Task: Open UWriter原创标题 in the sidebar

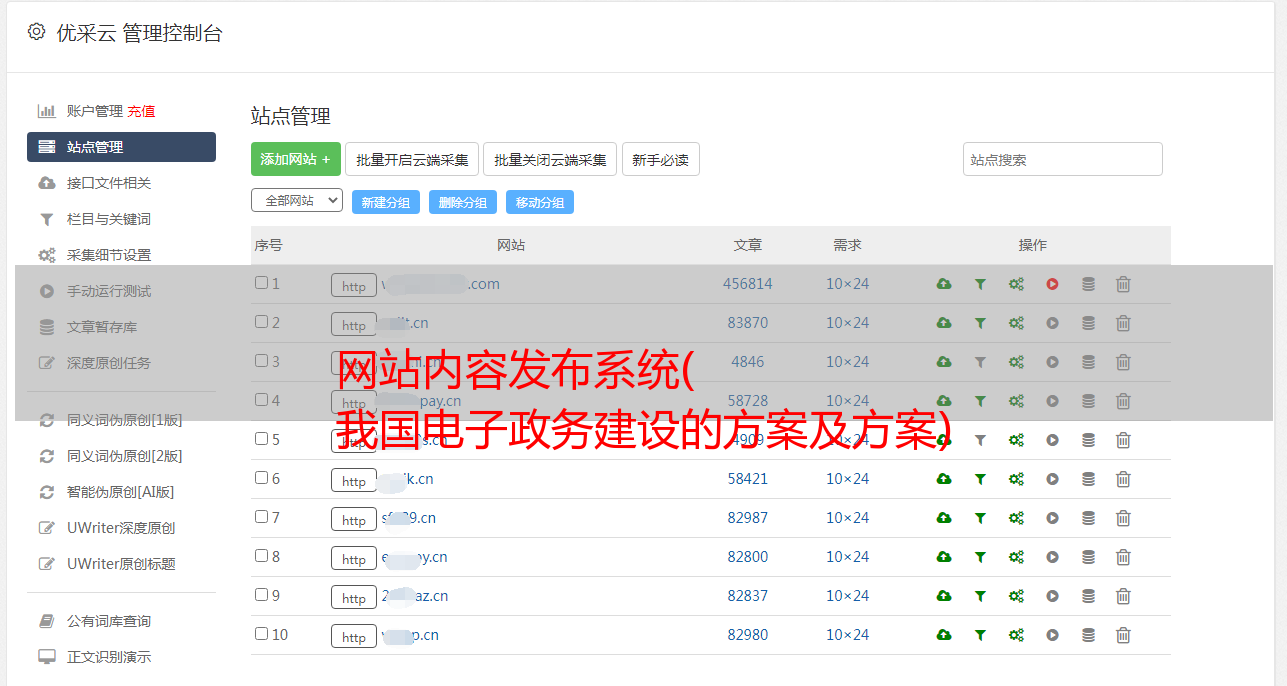Action: click(121, 564)
